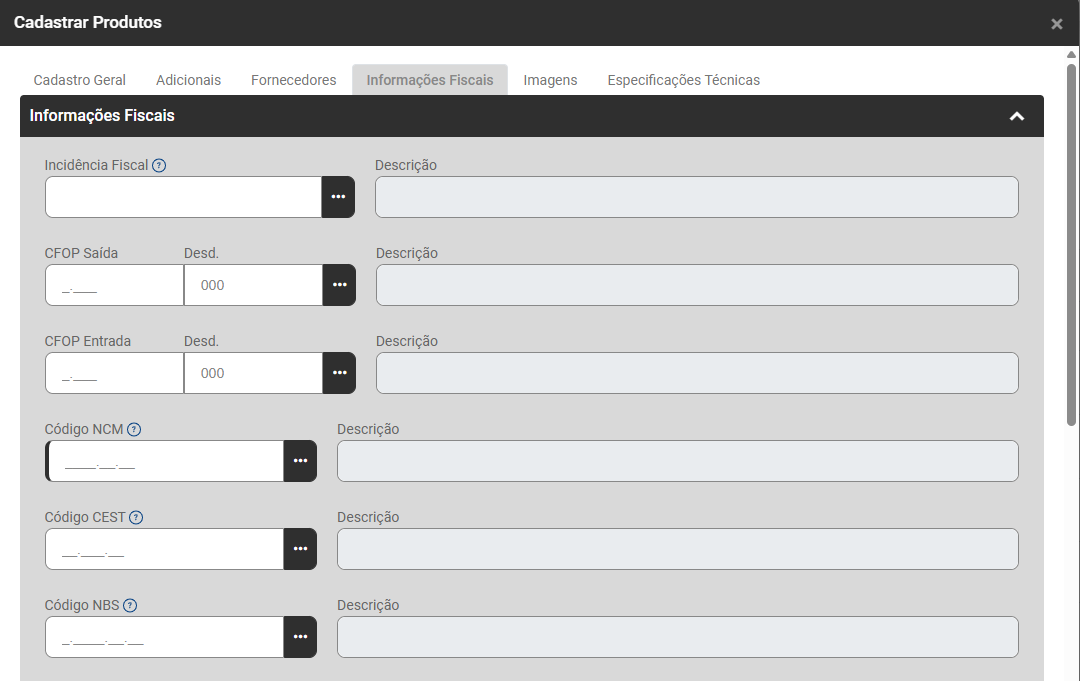
Task: Open the CFOP Saída search ellipsis
Action: [339, 285]
